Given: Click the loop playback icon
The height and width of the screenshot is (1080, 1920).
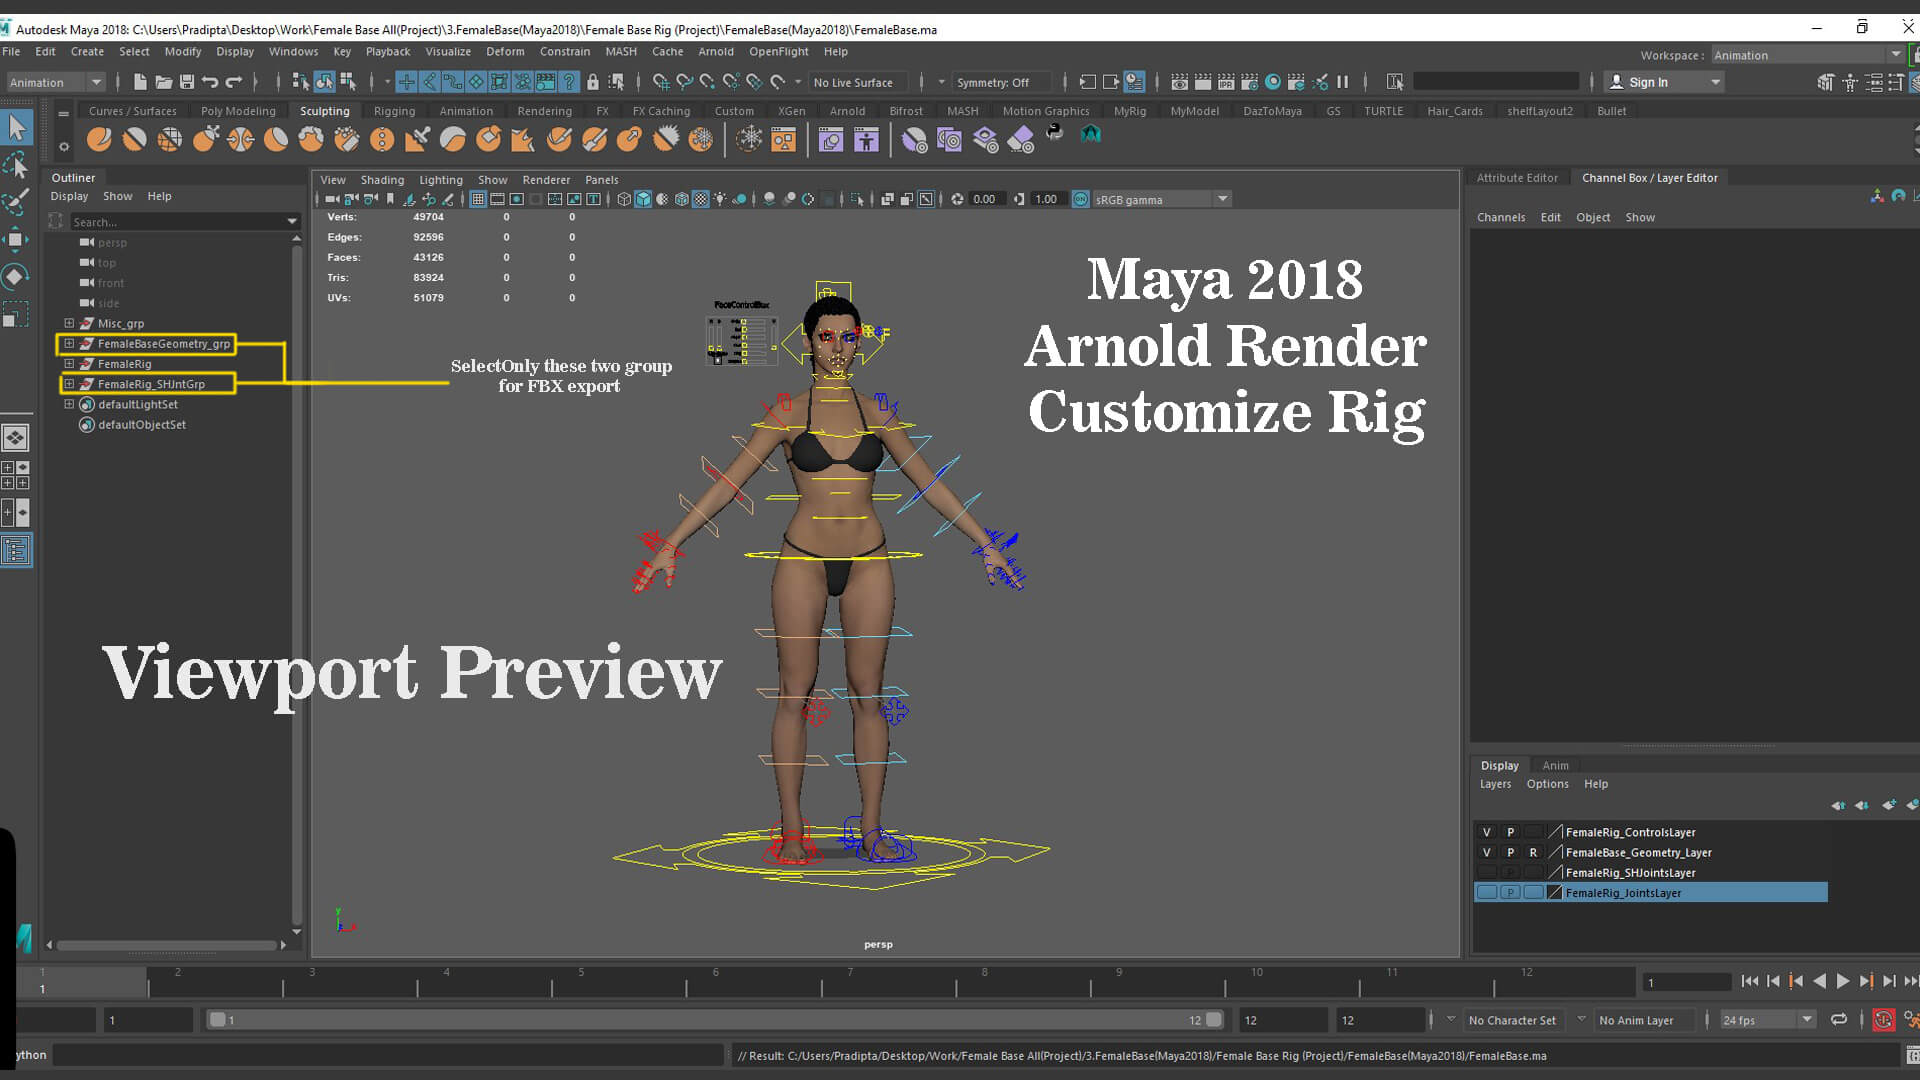Looking at the screenshot, I should (1839, 1020).
